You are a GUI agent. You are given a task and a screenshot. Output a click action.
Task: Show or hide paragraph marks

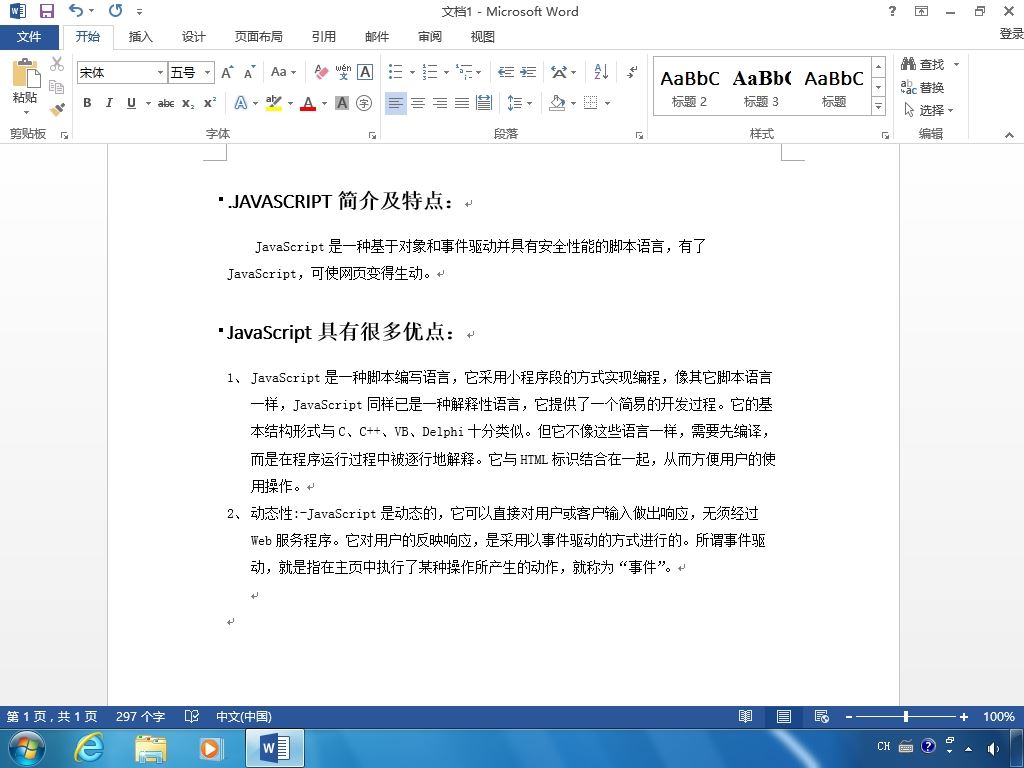[632, 72]
